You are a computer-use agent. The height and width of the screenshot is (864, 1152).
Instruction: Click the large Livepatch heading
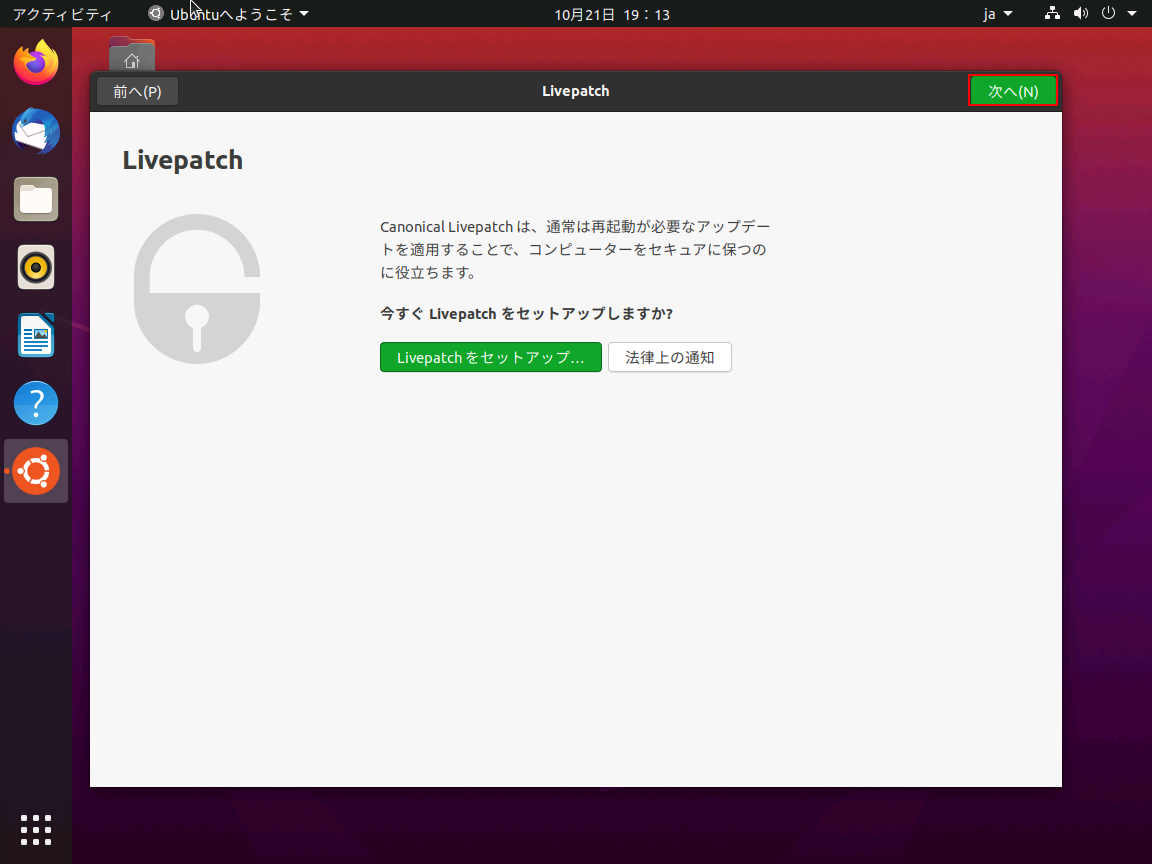[x=183, y=160]
